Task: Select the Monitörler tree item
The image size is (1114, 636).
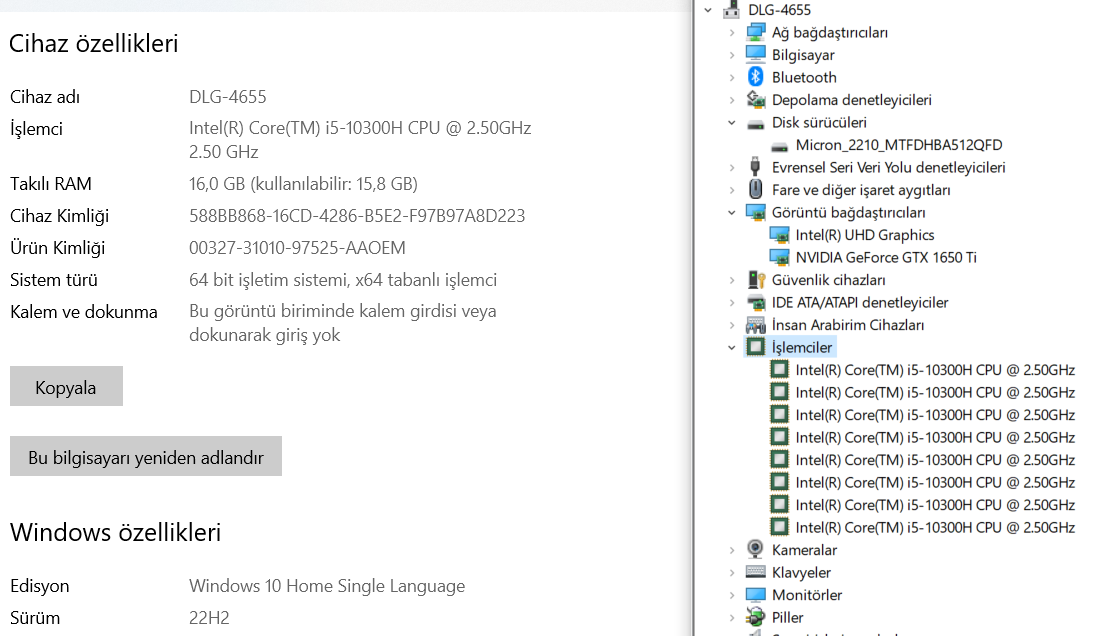Action: pyautogui.click(x=806, y=595)
